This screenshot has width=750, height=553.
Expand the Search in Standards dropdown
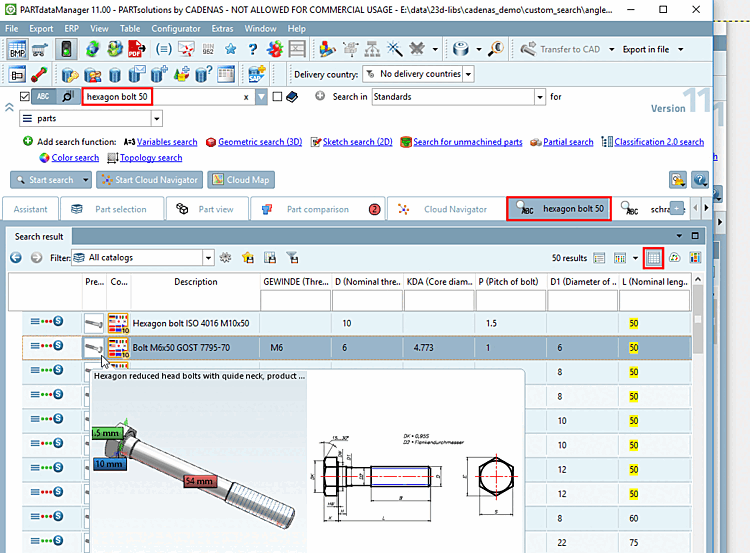pos(540,97)
